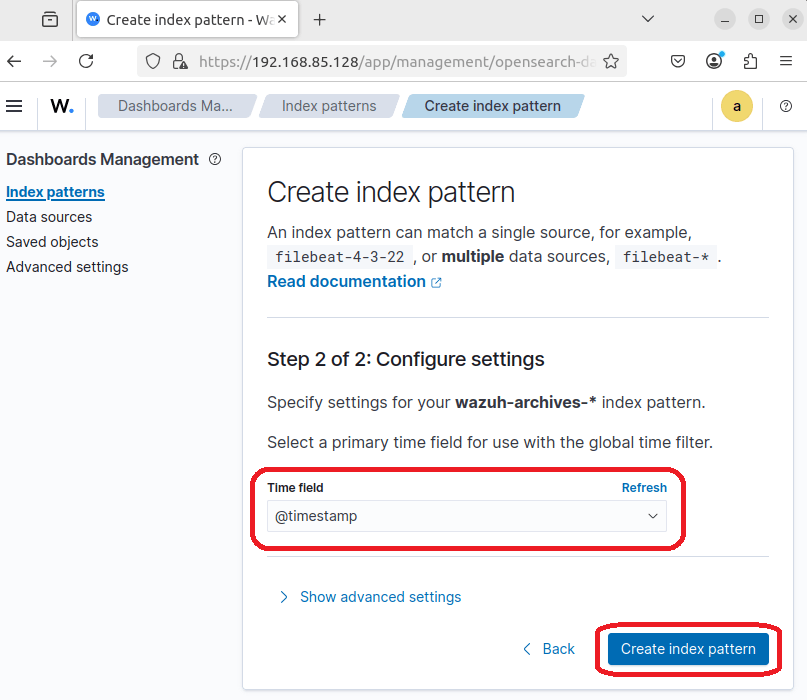Open Advanced settings in sidebar
This screenshot has width=807, height=700.
point(67,267)
